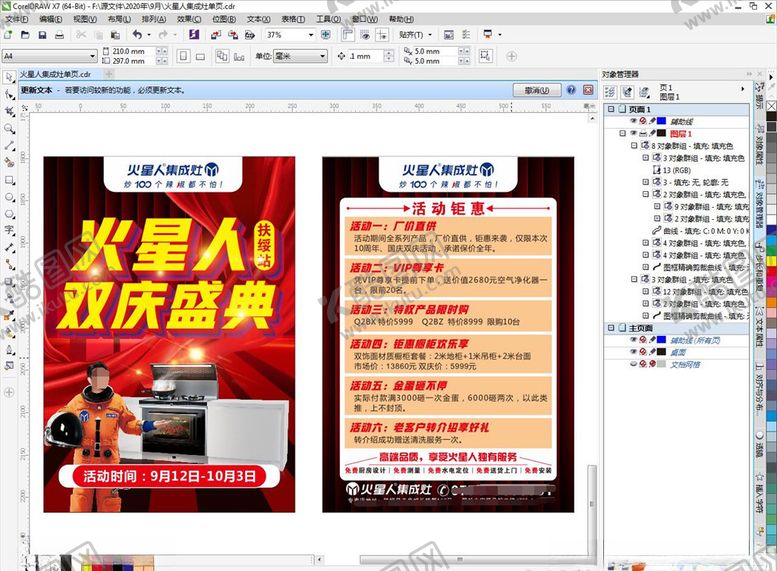
Task: Select the Parallel Dimension tool
Action: pyautogui.click(x=9, y=247)
